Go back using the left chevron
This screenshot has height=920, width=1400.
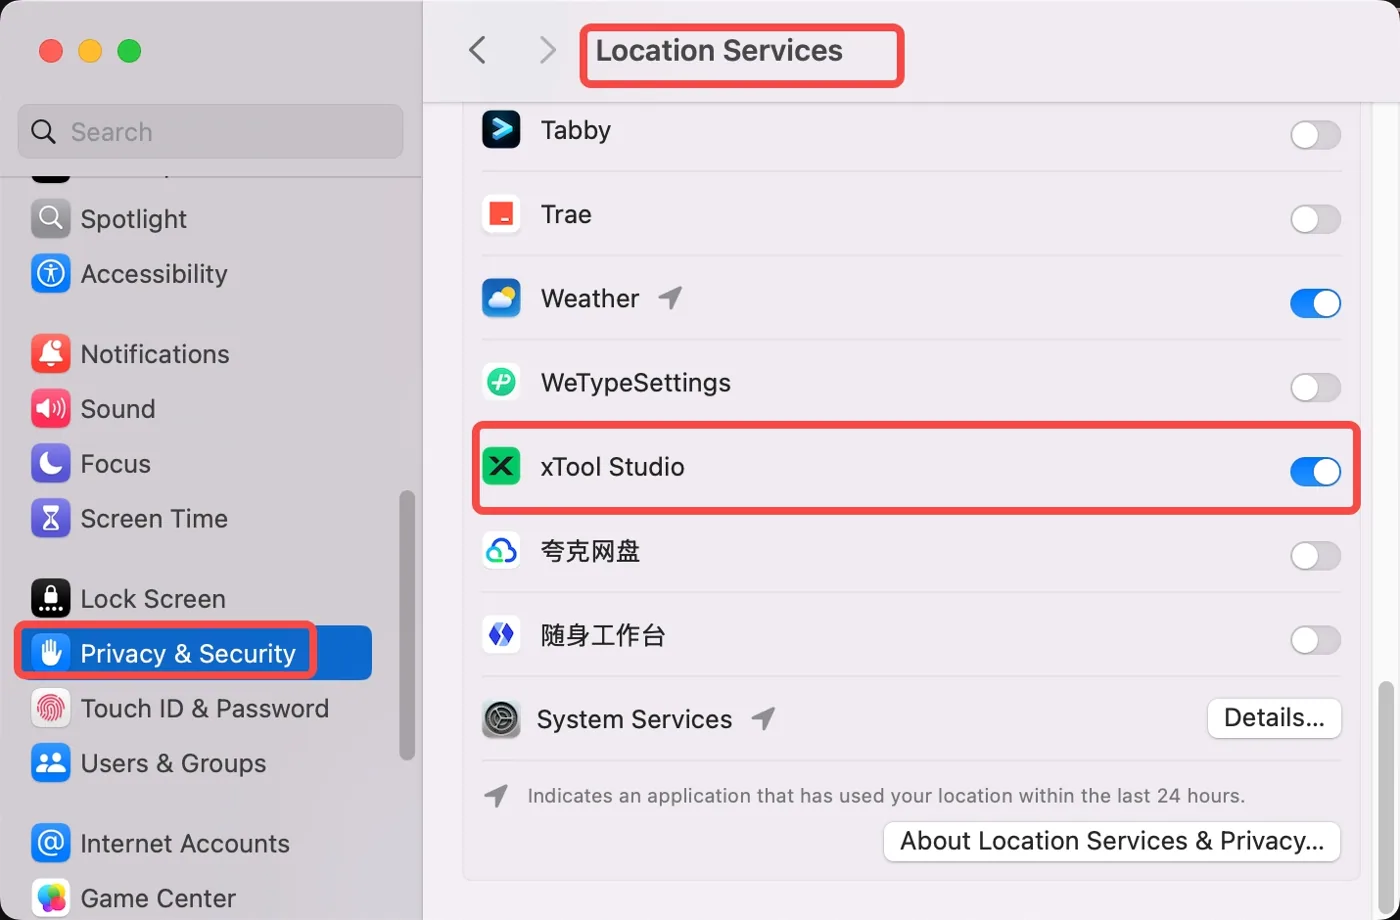click(478, 50)
